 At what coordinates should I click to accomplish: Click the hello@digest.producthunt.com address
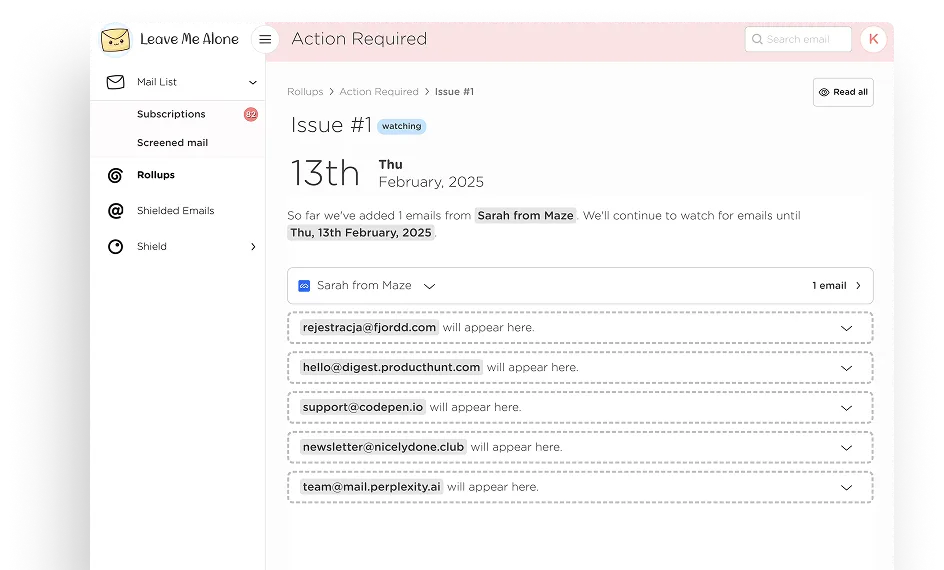tap(391, 367)
